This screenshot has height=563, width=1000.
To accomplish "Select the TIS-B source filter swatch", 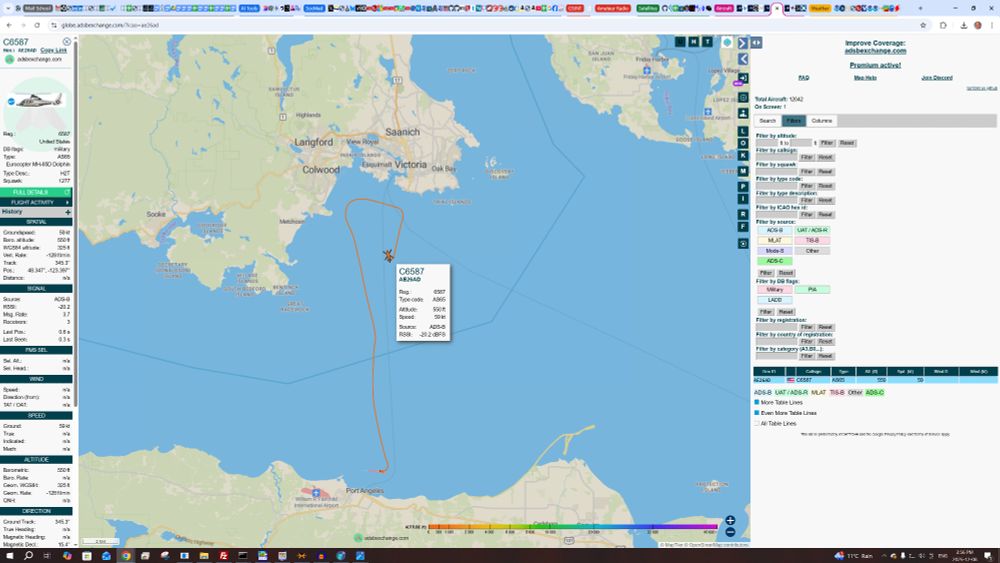I will pyautogui.click(x=812, y=240).
